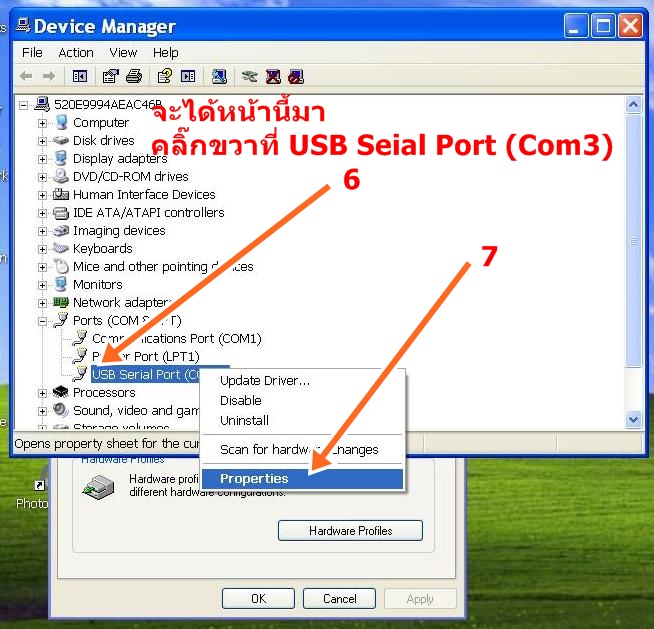Choose Properties from context menu

click(x=303, y=478)
